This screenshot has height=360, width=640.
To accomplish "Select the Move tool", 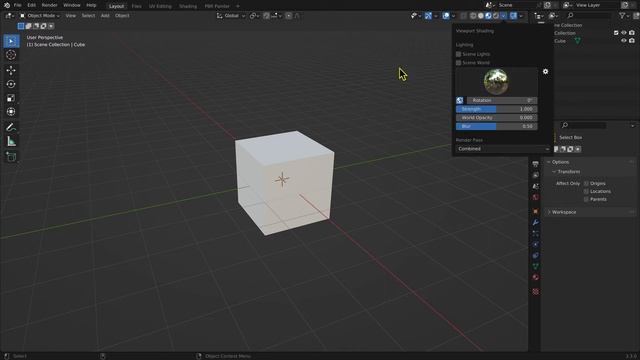I will click(11, 70).
